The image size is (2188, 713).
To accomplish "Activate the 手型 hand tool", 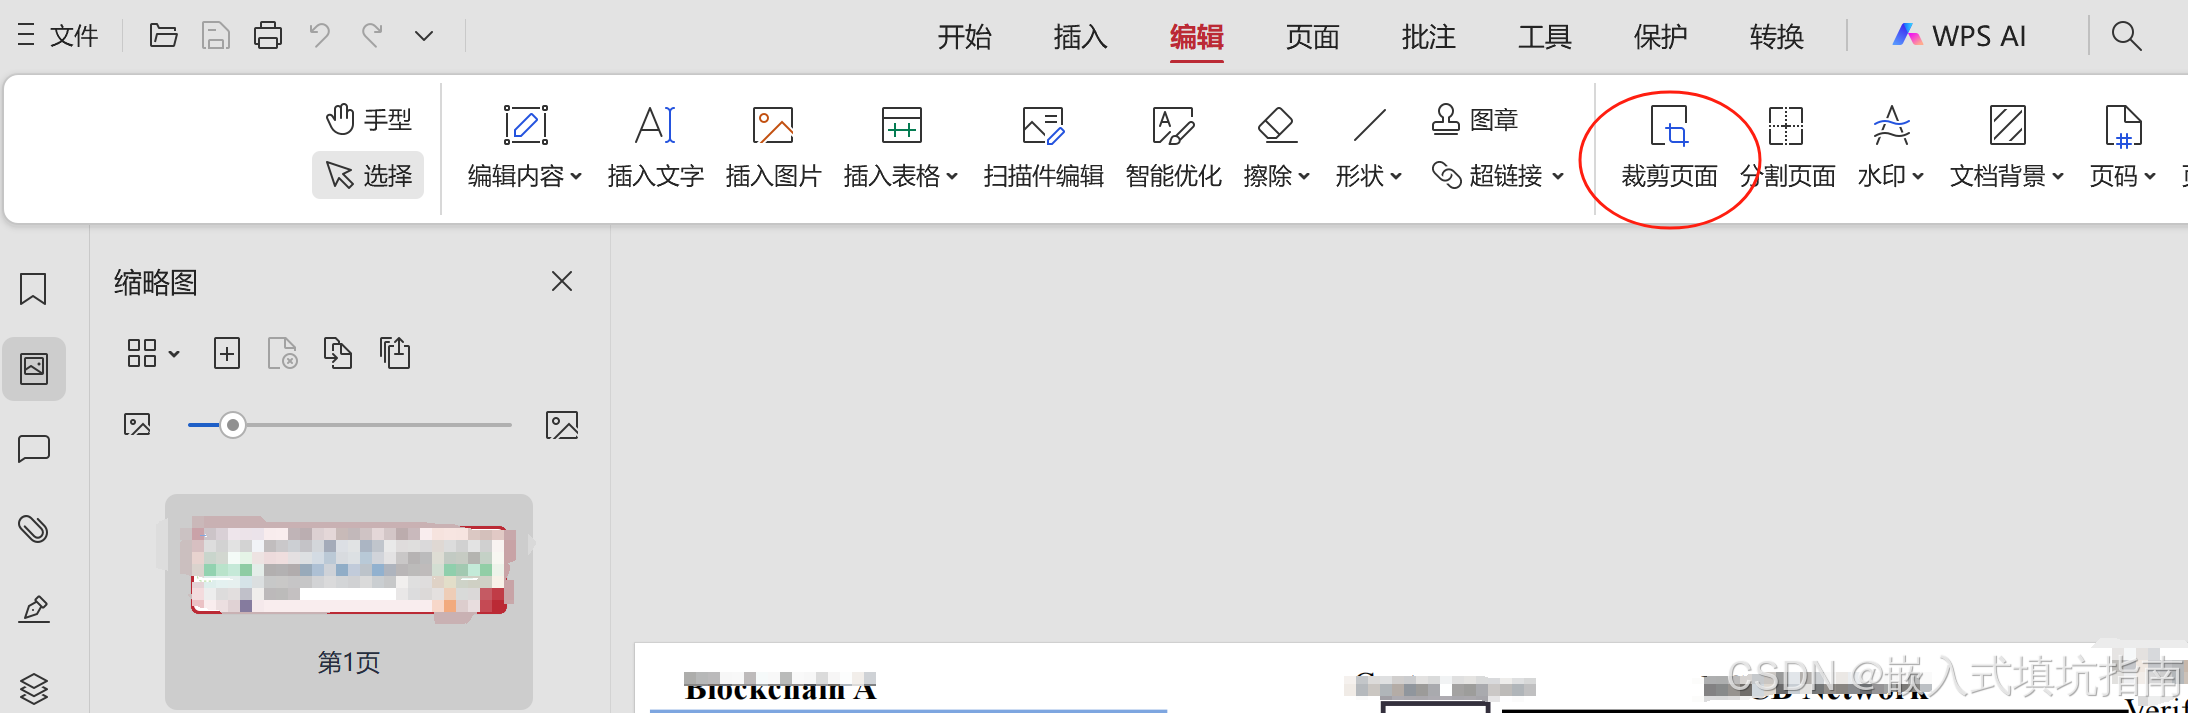I will click(x=368, y=120).
